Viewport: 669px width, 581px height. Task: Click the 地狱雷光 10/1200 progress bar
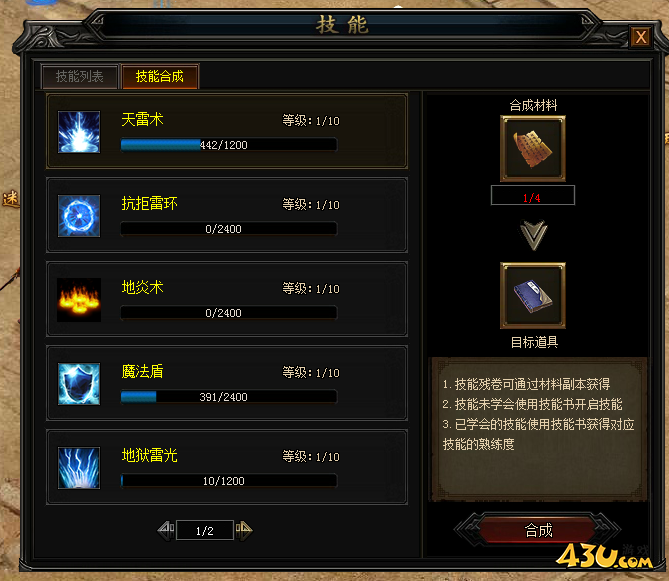[x=229, y=481]
